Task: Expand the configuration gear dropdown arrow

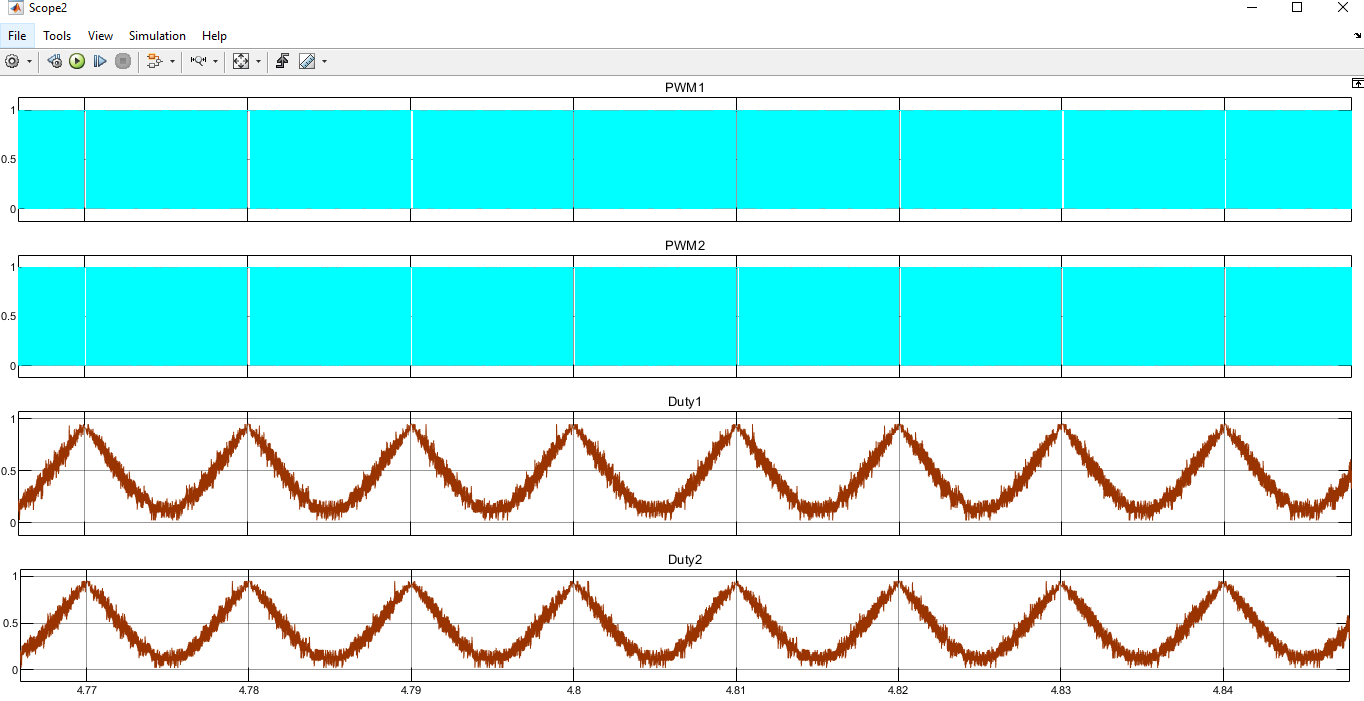Action: coord(29,62)
